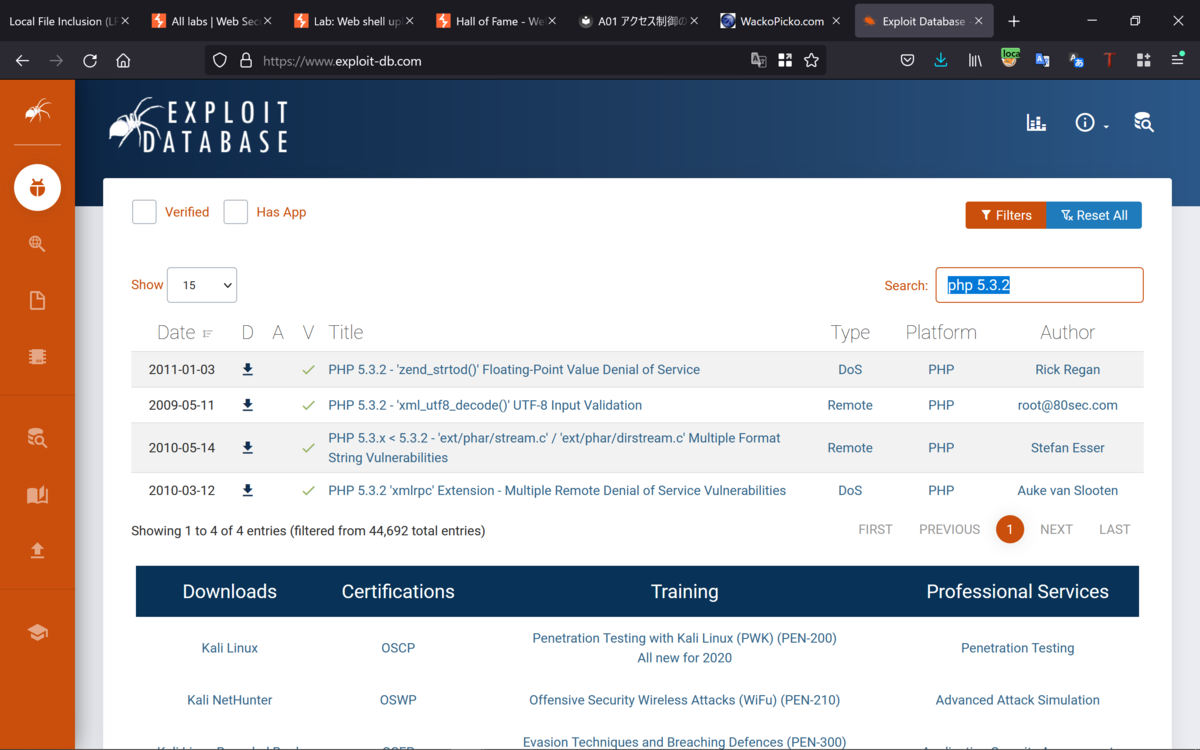Click the Search input field with php 5.3.2

coord(1039,285)
